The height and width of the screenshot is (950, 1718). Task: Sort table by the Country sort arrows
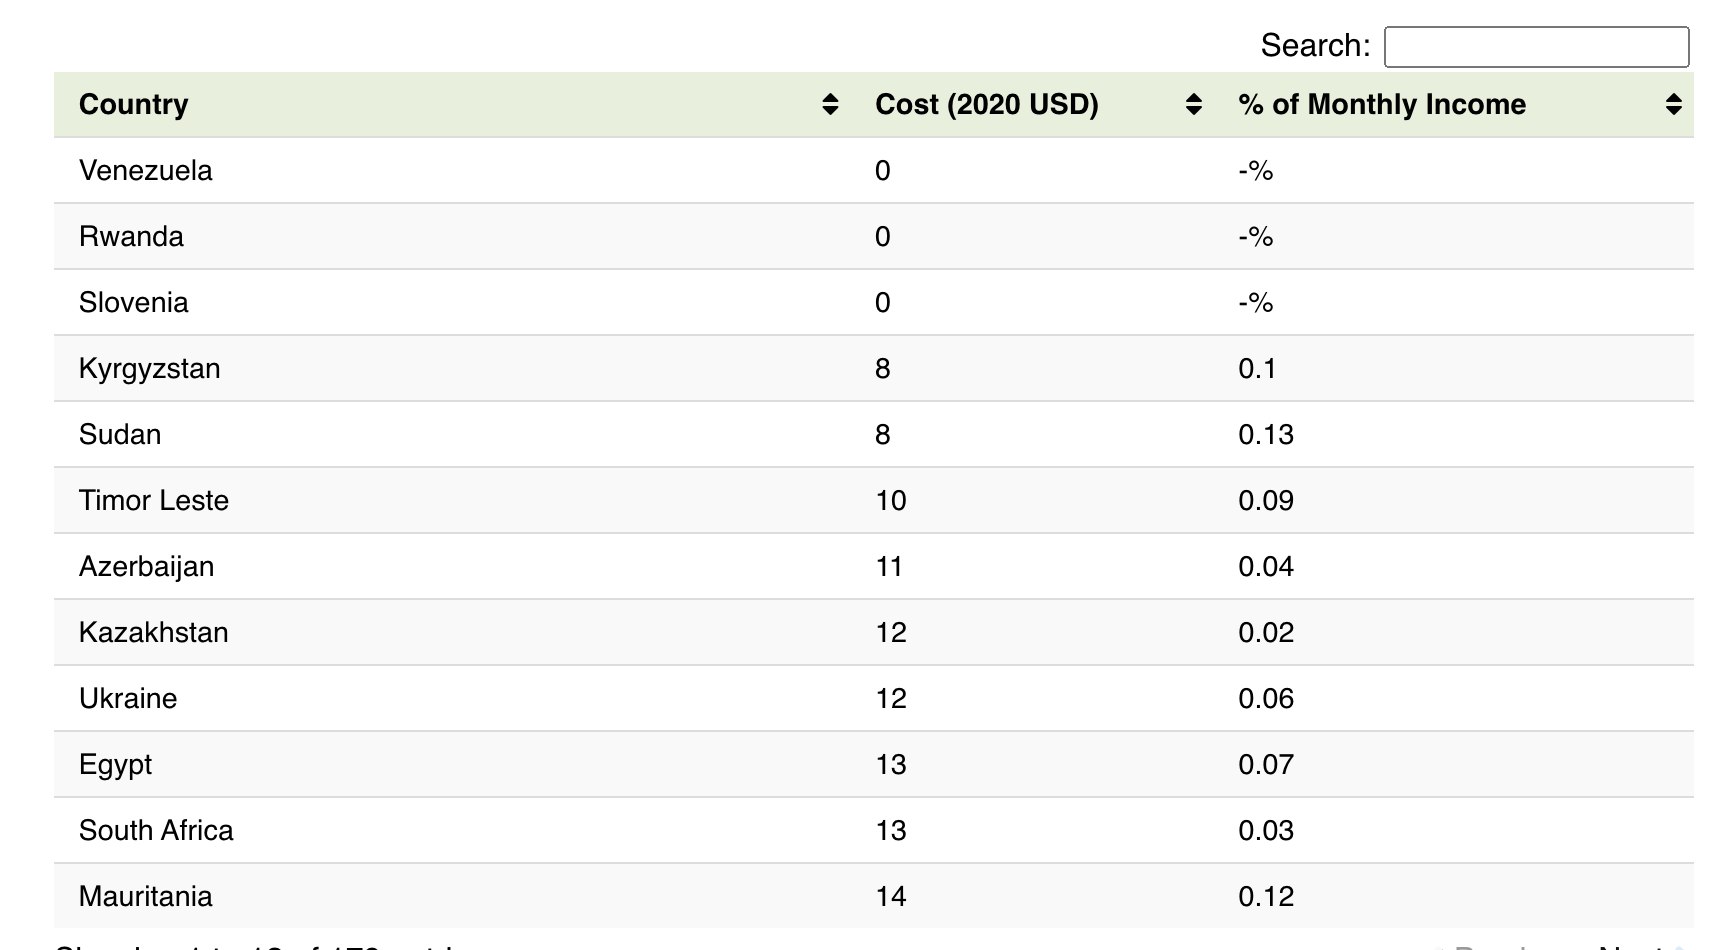click(830, 104)
